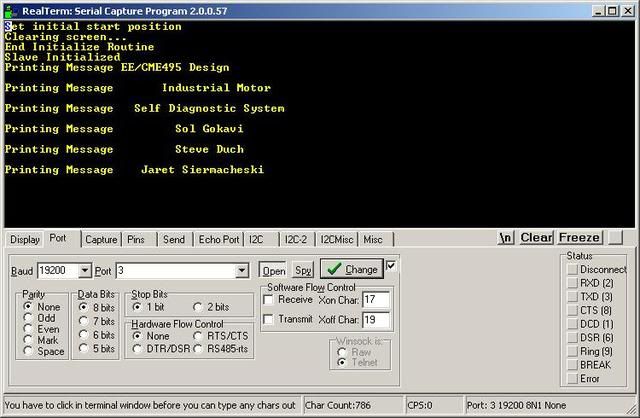Image resolution: width=640 pixels, height=418 pixels.
Task: Click the Ring (9) status indicator
Action: [x=573, y=351]
